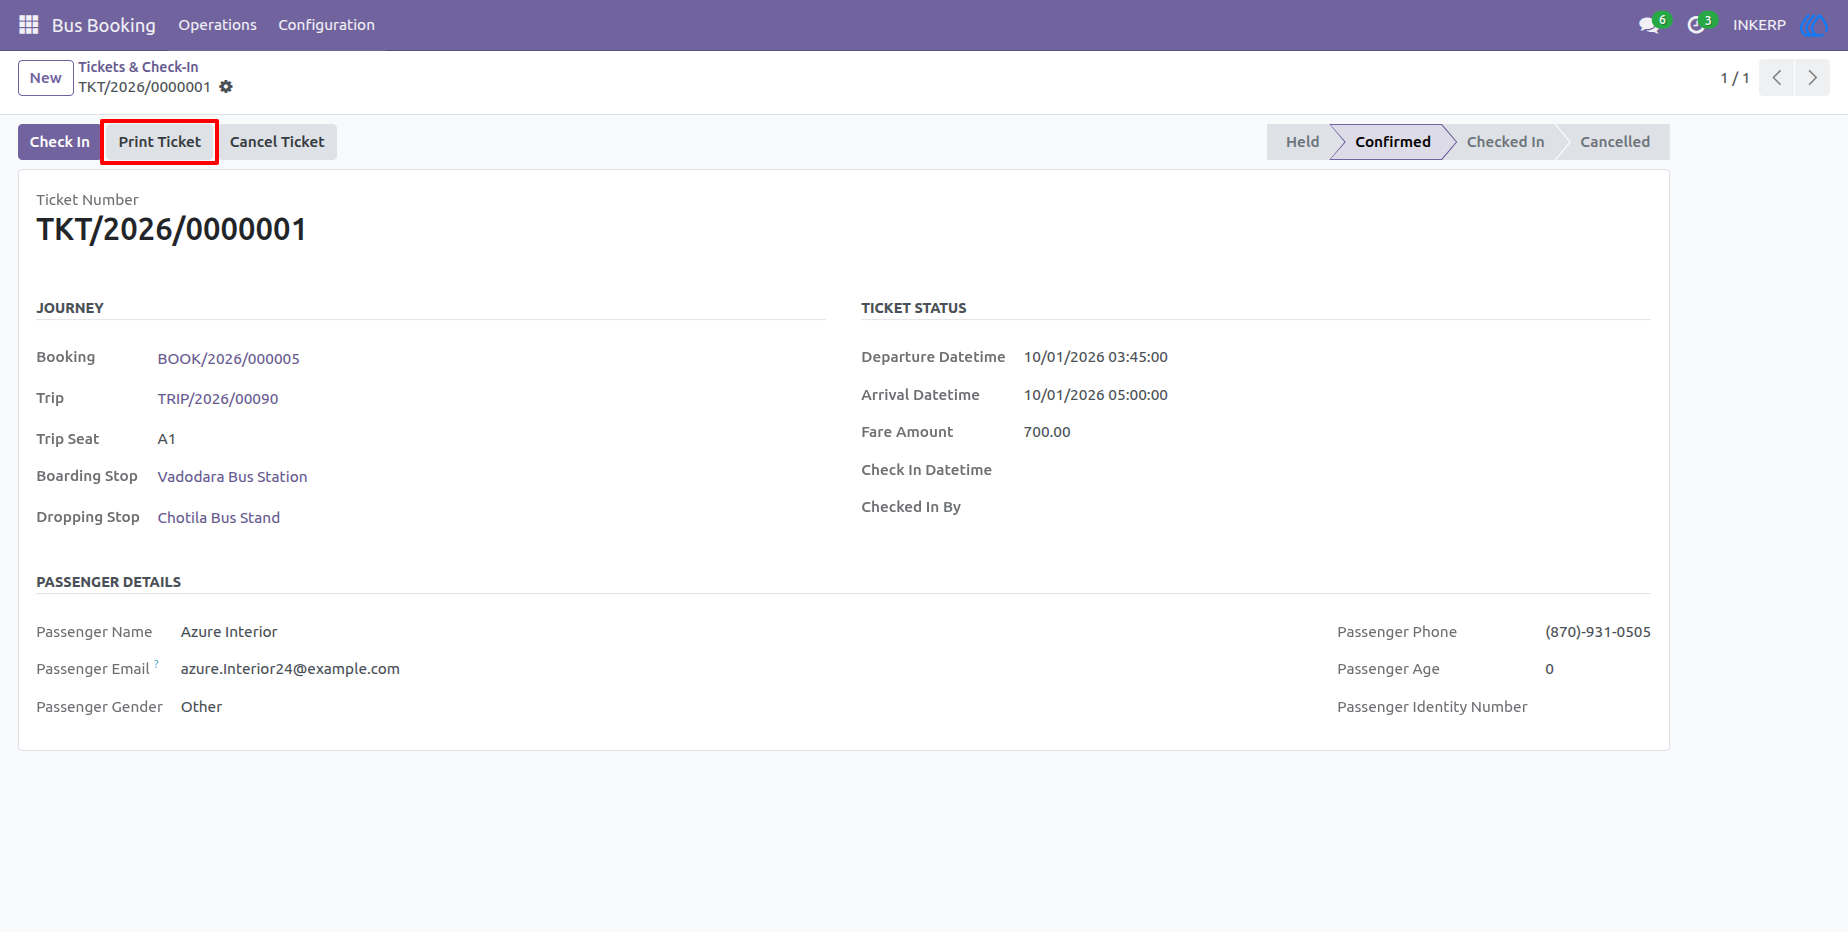Click the user avatar icon
Screen dimensions: 1848x932
1814,25
